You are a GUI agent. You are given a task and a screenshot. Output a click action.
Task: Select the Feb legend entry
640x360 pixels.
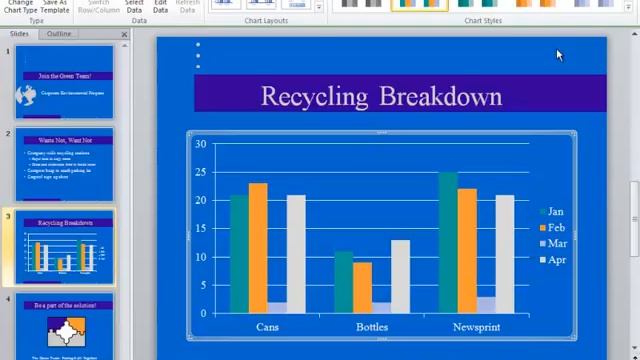click(x=552, y=227)
